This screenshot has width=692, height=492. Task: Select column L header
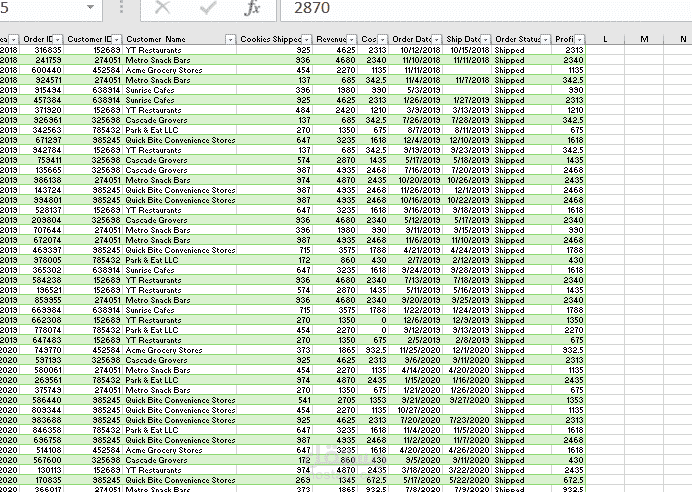pyautogui.click(x=605, y=39)
